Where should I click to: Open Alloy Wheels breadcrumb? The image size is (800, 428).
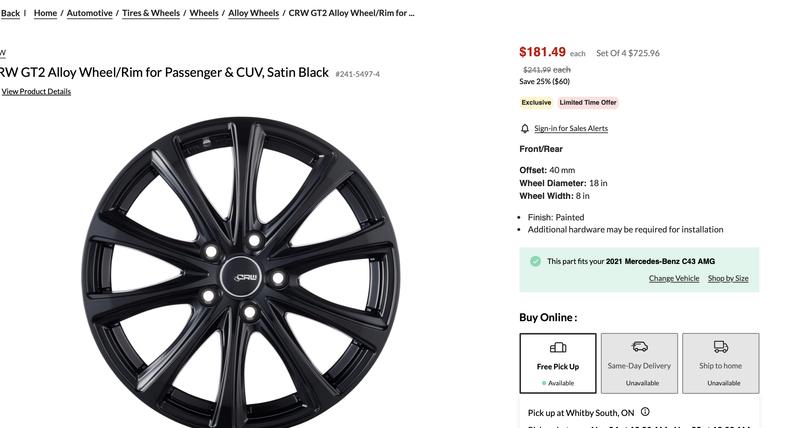(254, 13)
